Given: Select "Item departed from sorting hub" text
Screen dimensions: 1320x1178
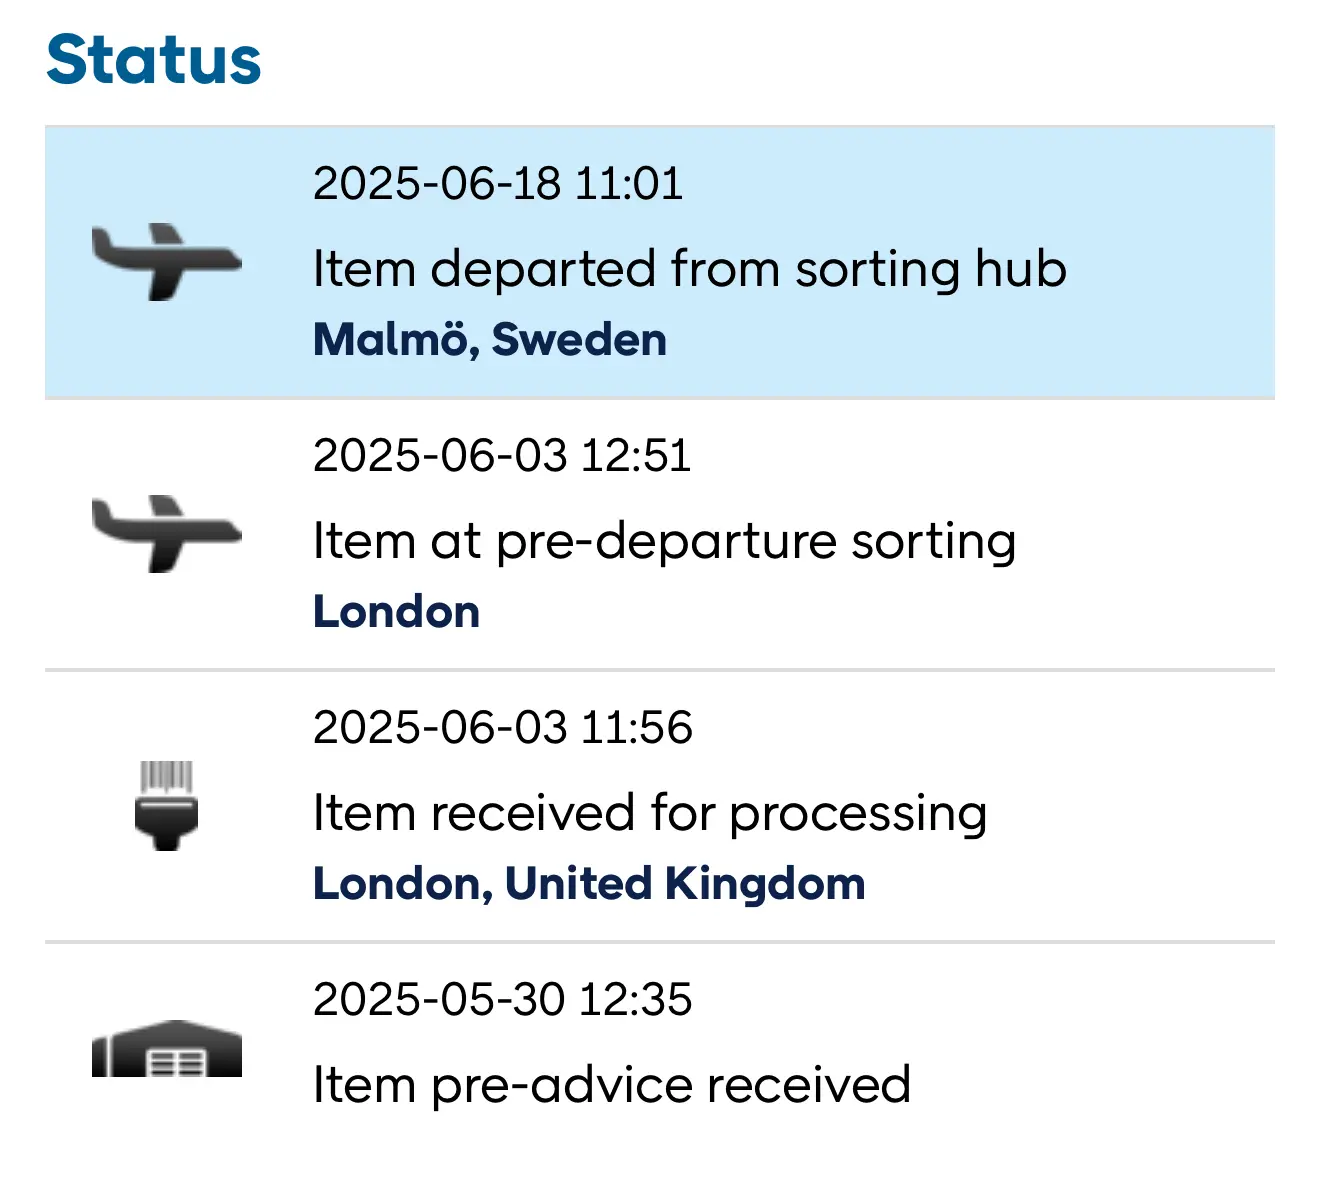Looking at the screenshot, I should (690, 269).
